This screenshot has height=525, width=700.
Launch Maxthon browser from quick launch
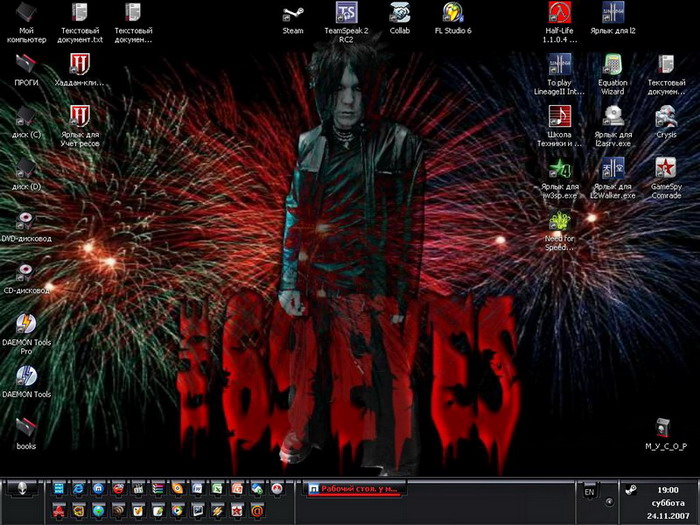pyautogui.click(x=99, y=489)
